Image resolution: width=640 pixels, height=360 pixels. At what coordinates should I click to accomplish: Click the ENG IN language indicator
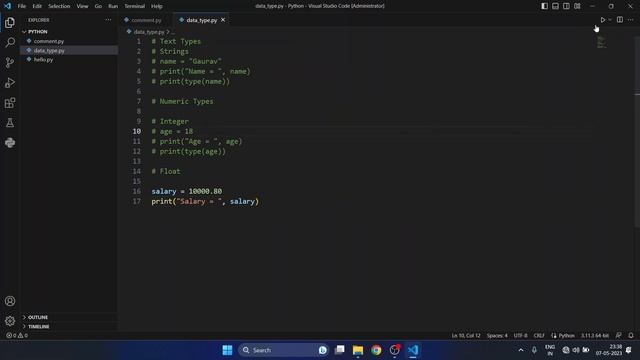coord(550,350)
